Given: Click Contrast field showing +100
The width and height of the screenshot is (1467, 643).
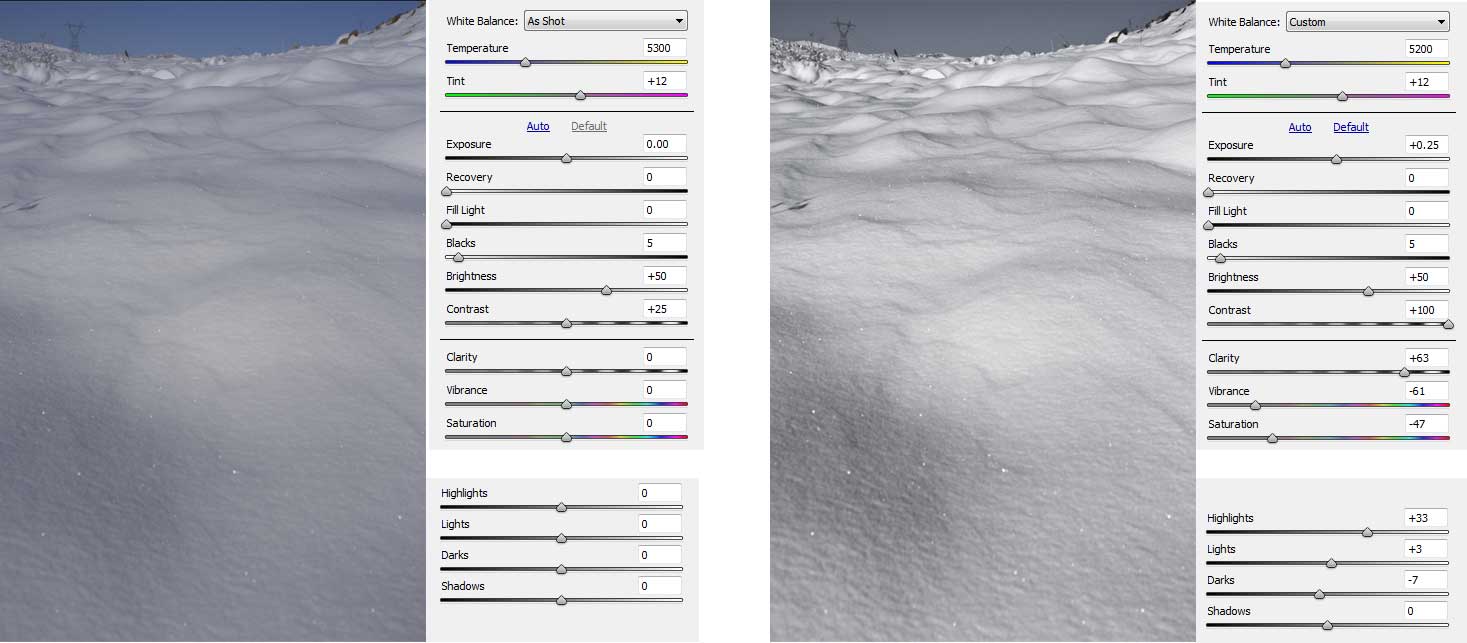Looking at the screenshot, I should point(1428,310).
